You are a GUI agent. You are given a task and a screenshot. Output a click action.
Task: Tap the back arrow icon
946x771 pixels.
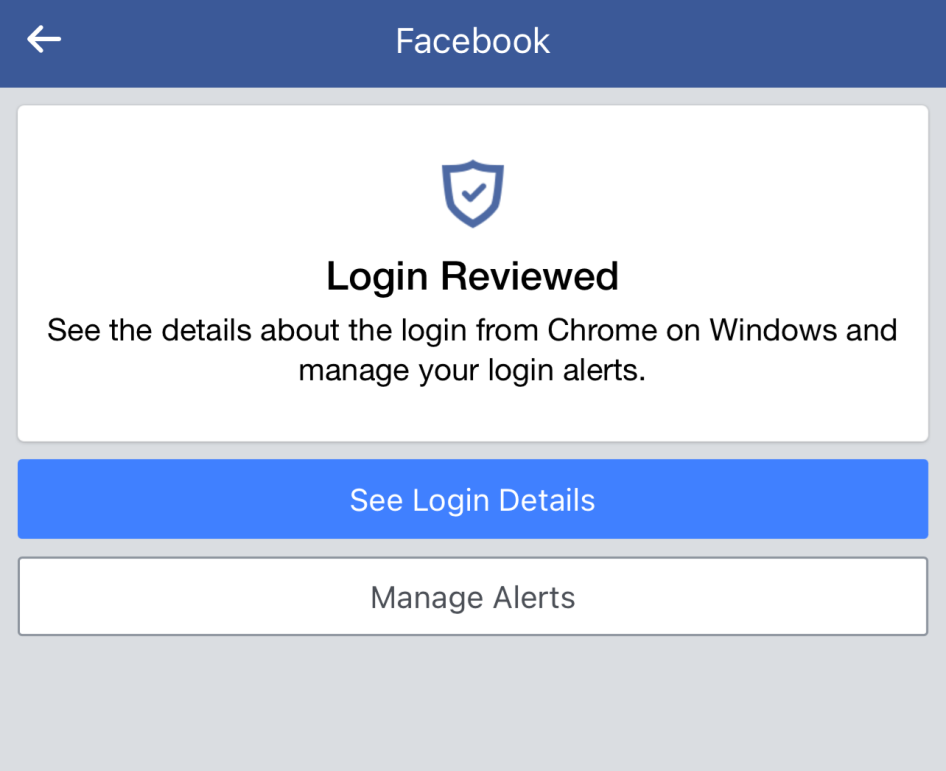click(44, 40)
